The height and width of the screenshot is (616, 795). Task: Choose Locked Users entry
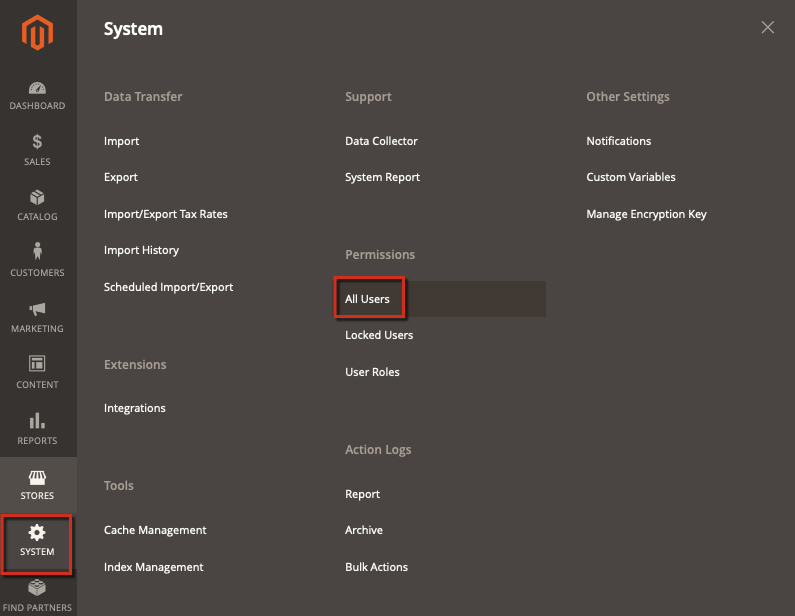379,335
